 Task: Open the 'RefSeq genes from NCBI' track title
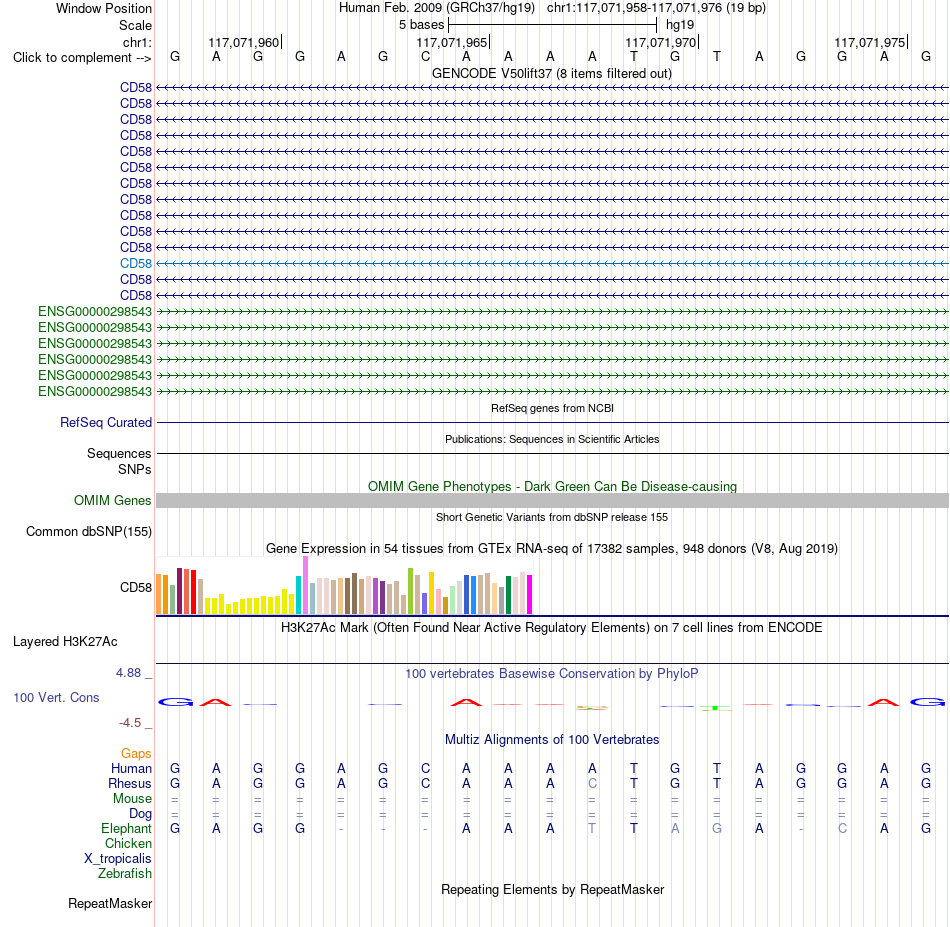(552, 408)
